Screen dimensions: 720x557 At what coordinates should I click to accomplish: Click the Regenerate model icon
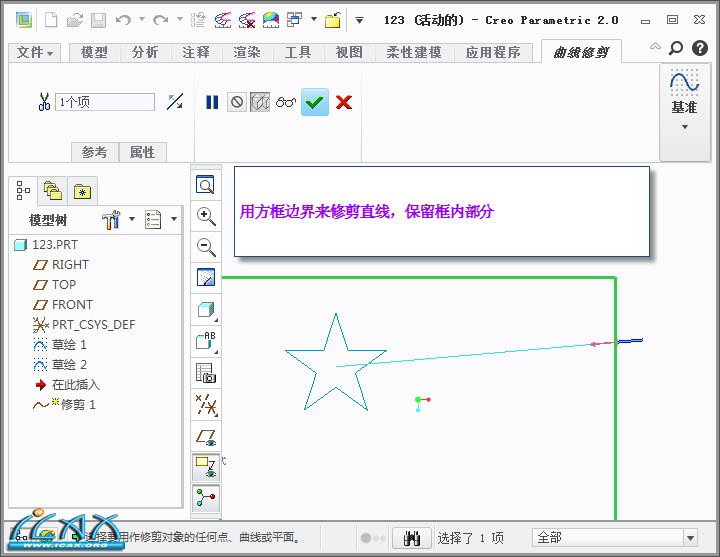pos(198,20)
